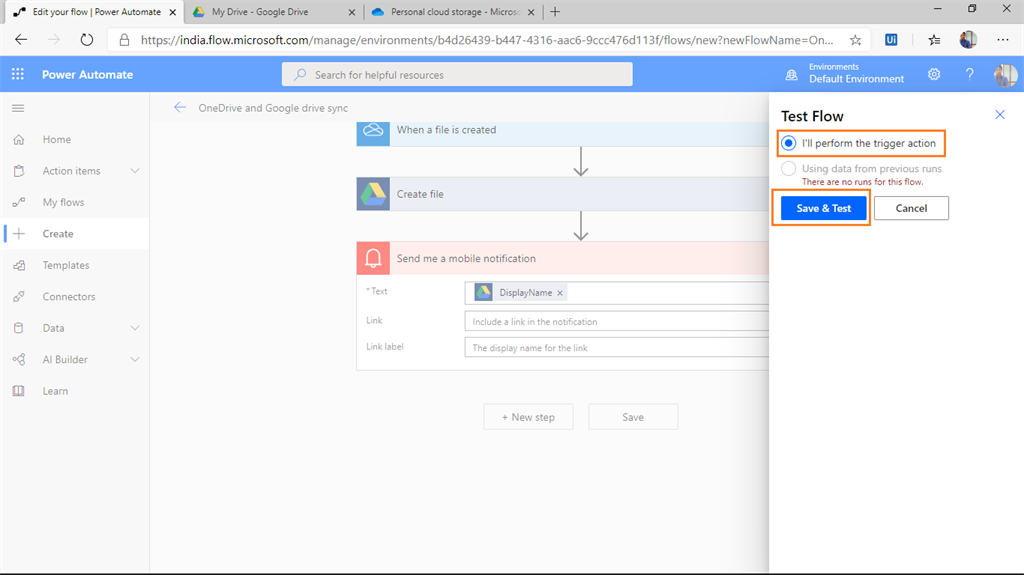Open settings gear in Power Automate header
Image resolution: width=1024 pixels, height=575 pixels.
(x=934, y=74)
